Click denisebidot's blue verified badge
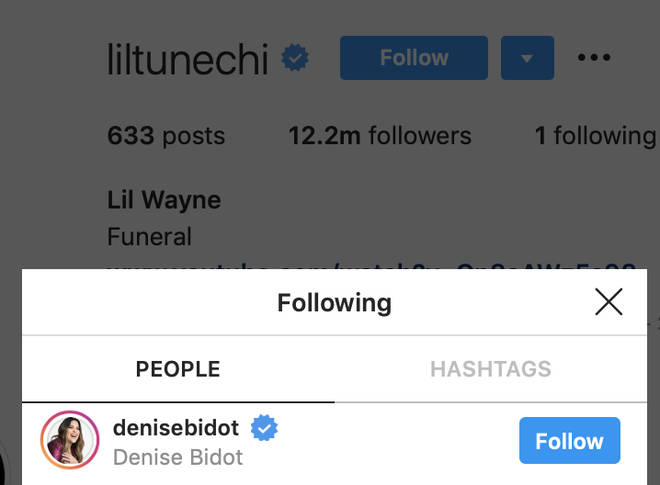Screen dimensions: 660x485 click(264, 428)
